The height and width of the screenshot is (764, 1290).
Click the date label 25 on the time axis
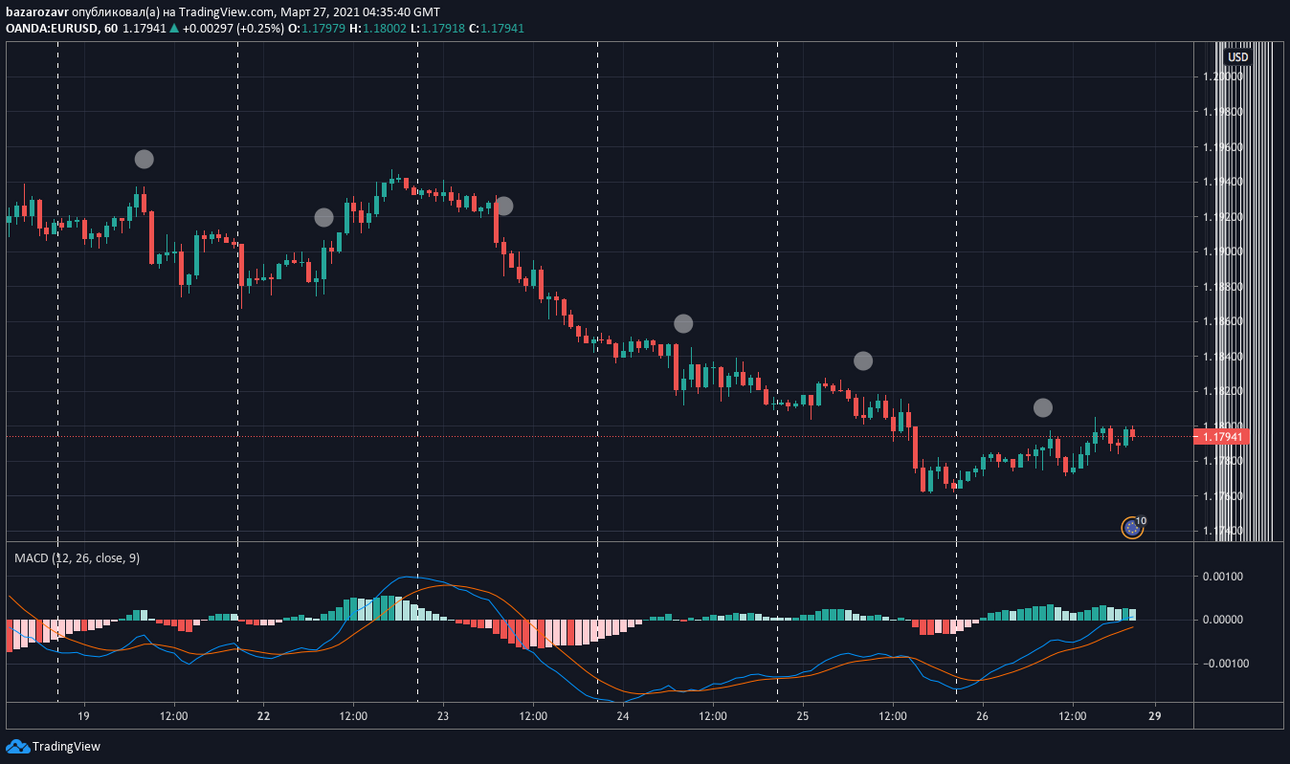pos(803,716)
